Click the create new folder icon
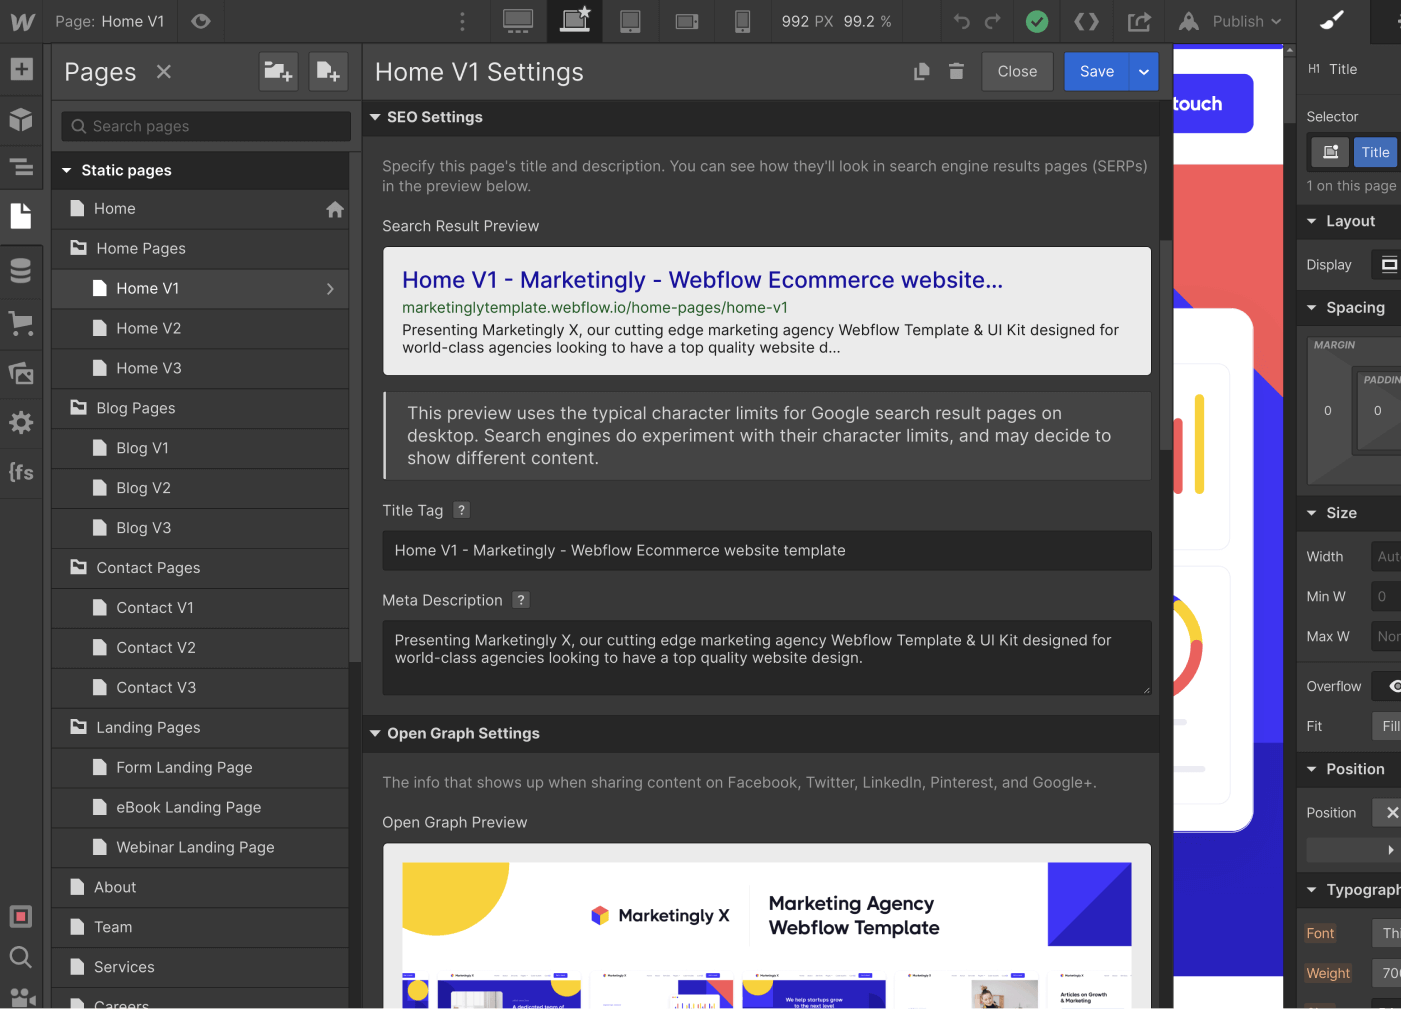The height and width of the screenshot is (1009, 1402). click(278, 71)
